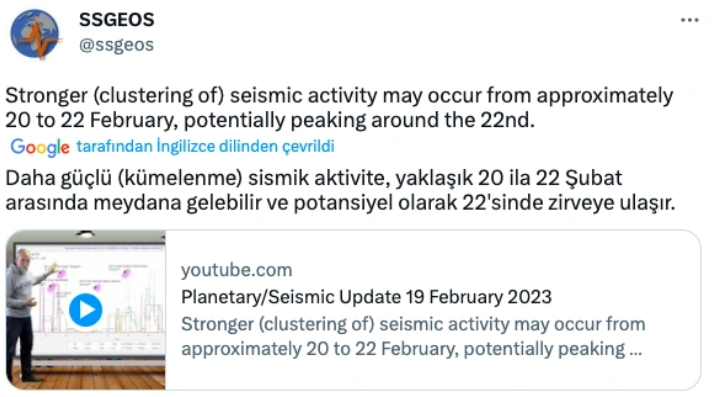The width and height of the screenshot is (716, 397).
Task: Click the ceiling lamp in video thumbnail
Action: click(x=85, y=234)
